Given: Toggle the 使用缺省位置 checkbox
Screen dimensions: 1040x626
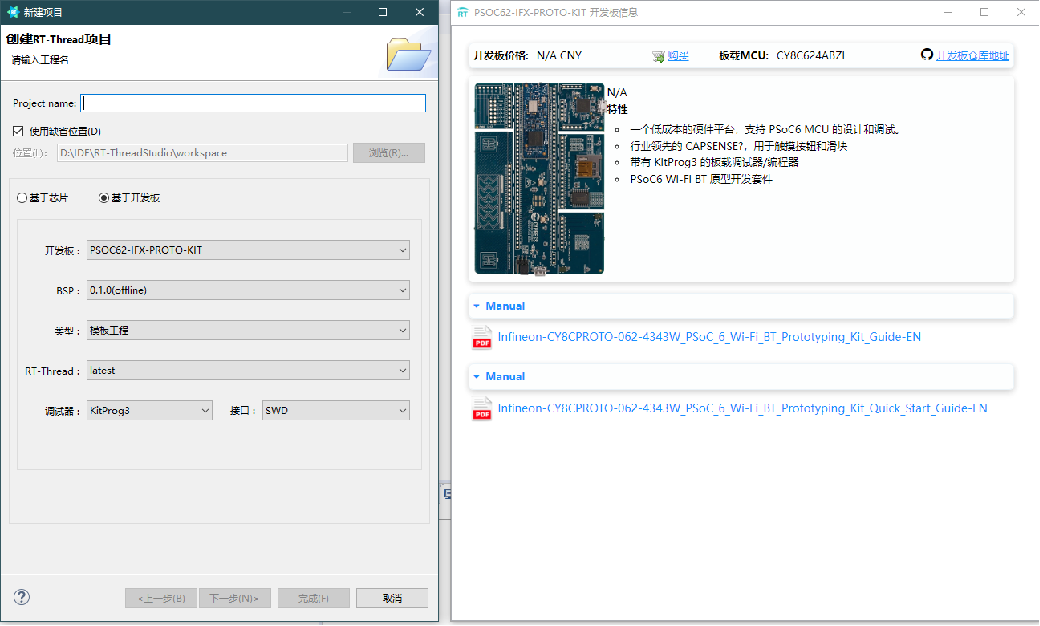Looking at the screenshot, I should point(18,131).
